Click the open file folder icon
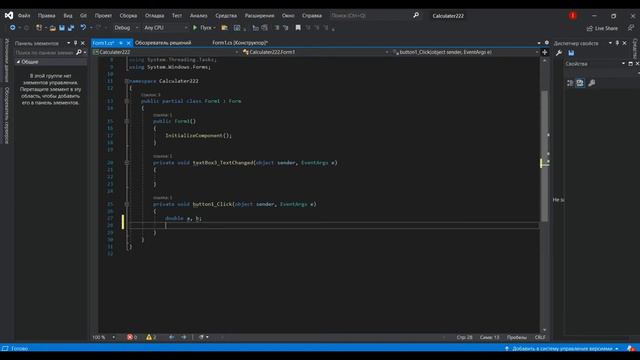640x360 pixels. [53, 28]
